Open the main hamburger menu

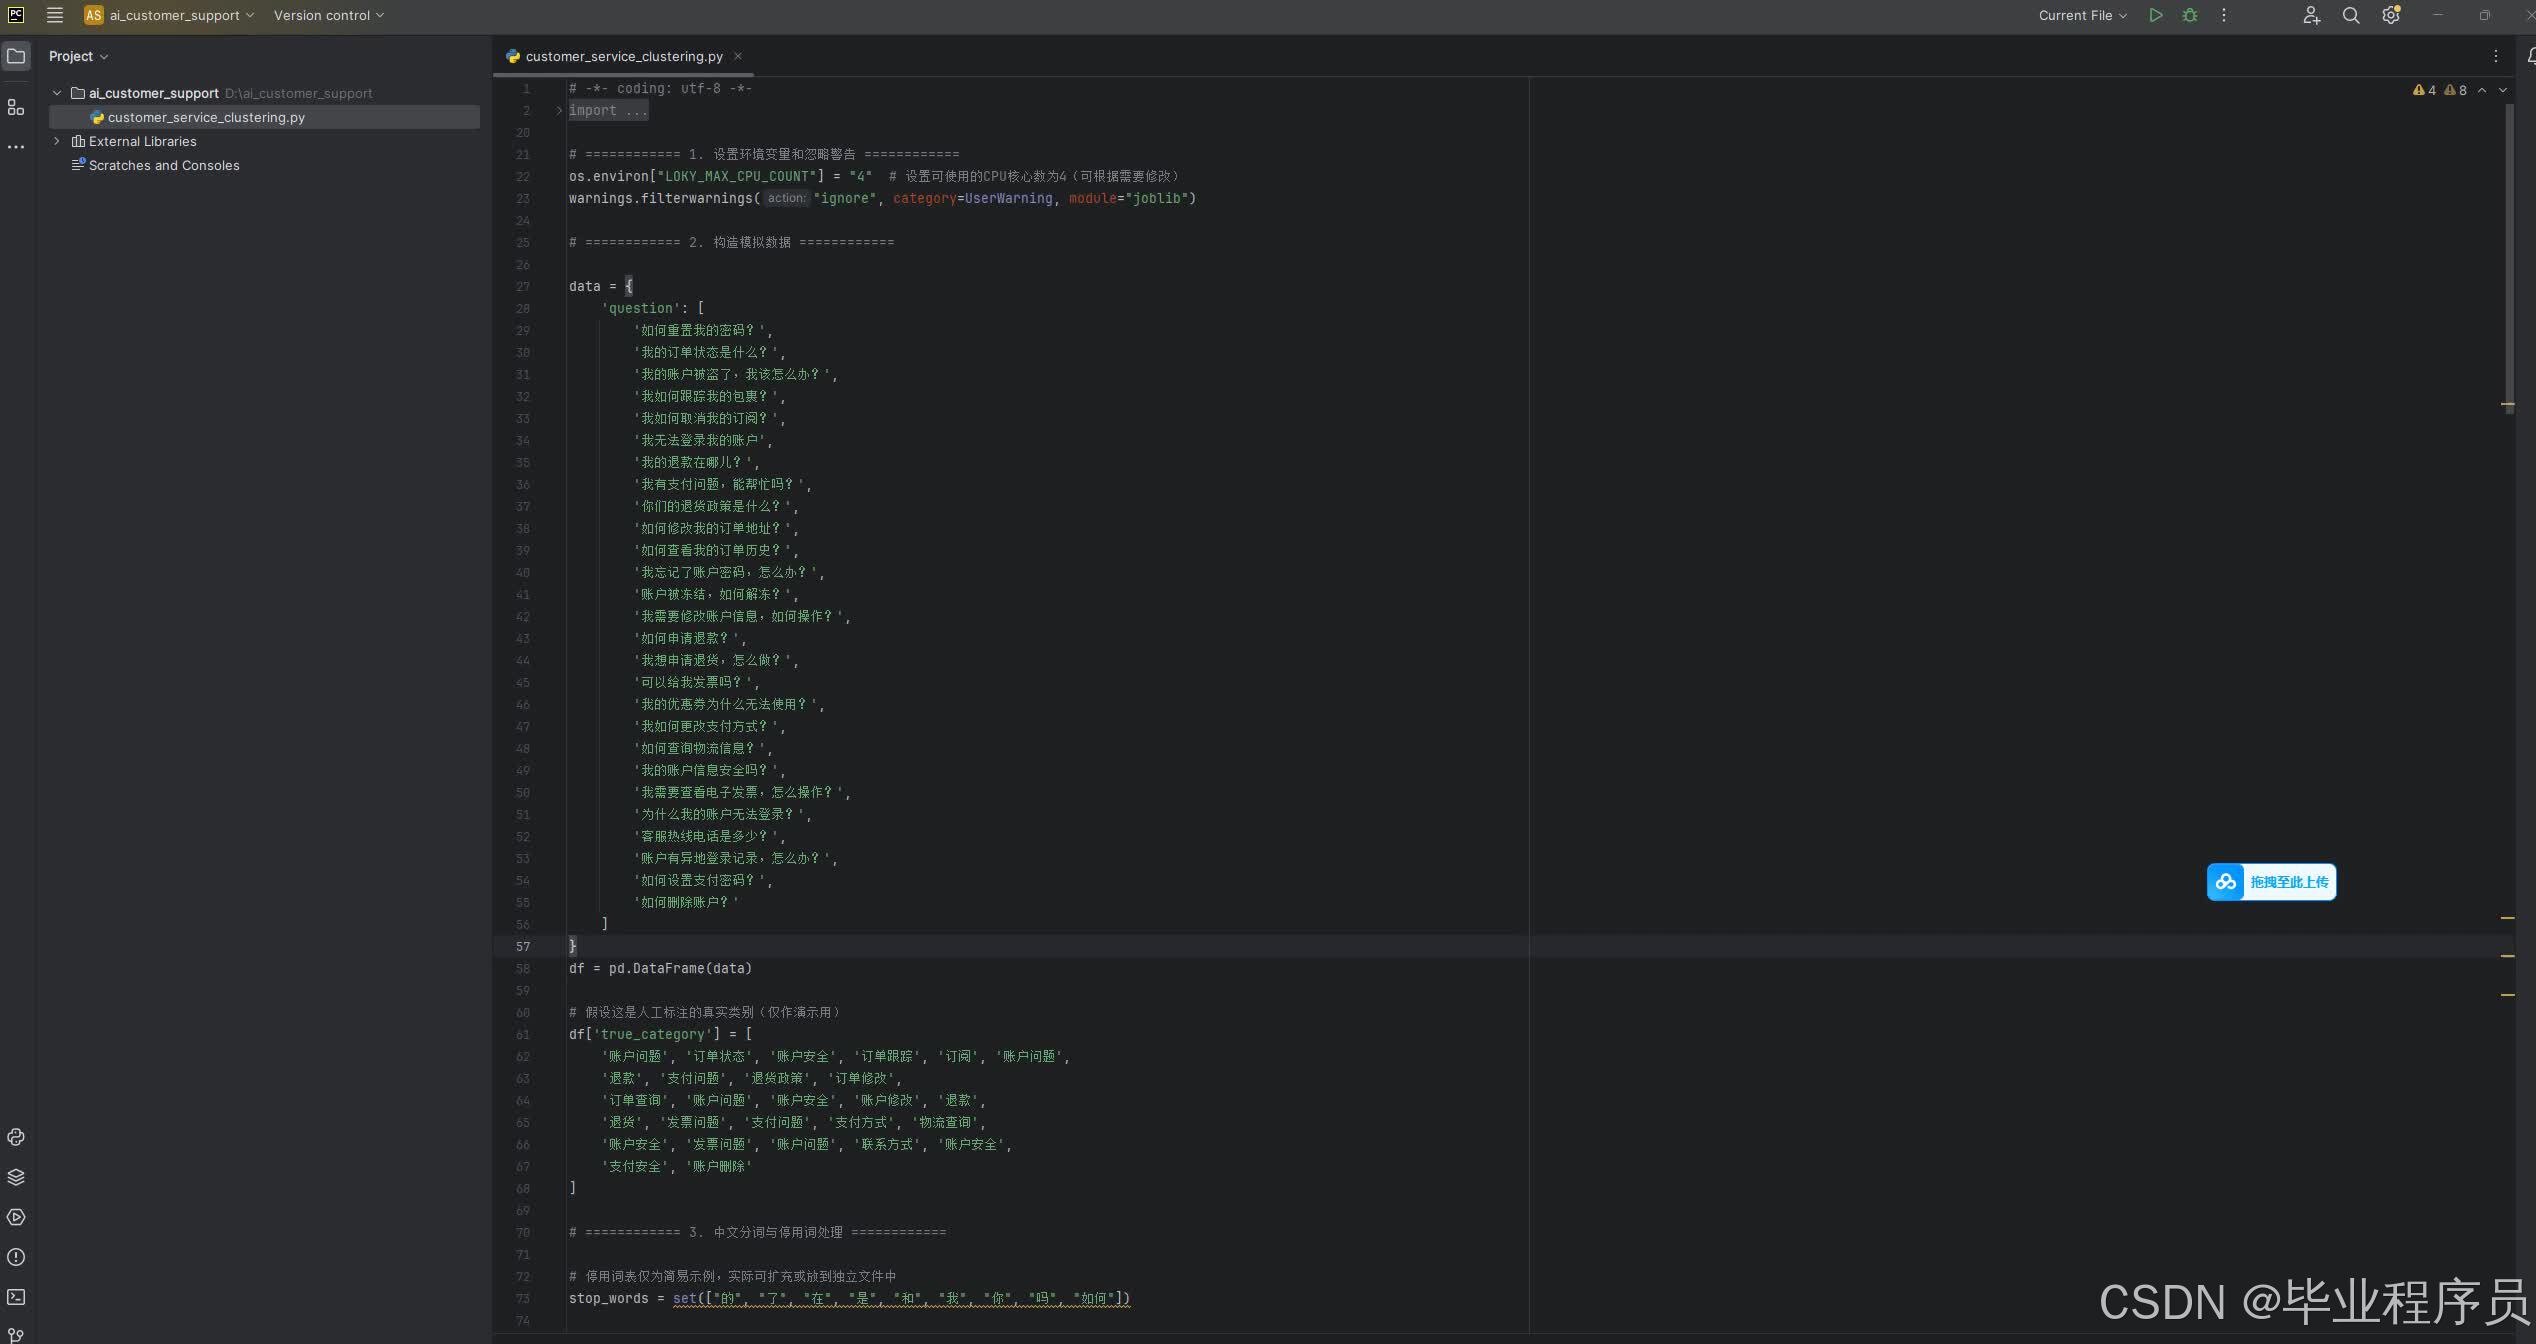pos(55,15)
